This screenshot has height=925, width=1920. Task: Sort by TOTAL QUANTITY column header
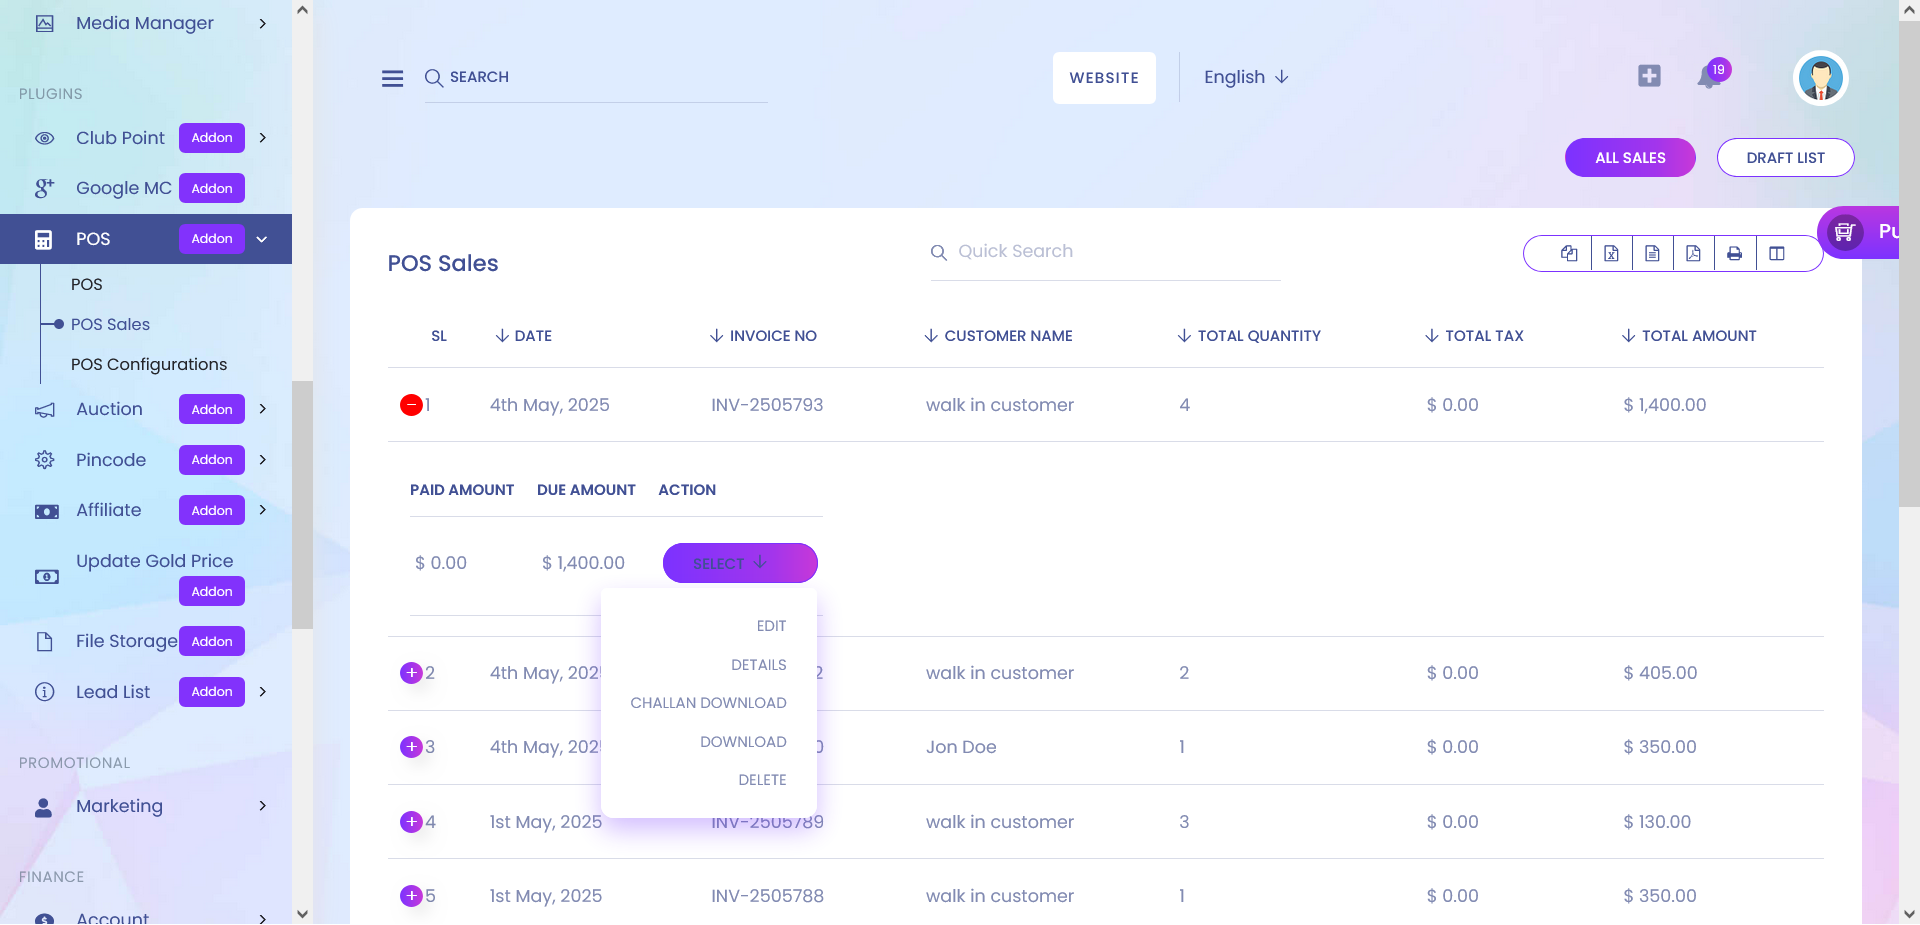pyautogui.click(x=1249, y=336)
